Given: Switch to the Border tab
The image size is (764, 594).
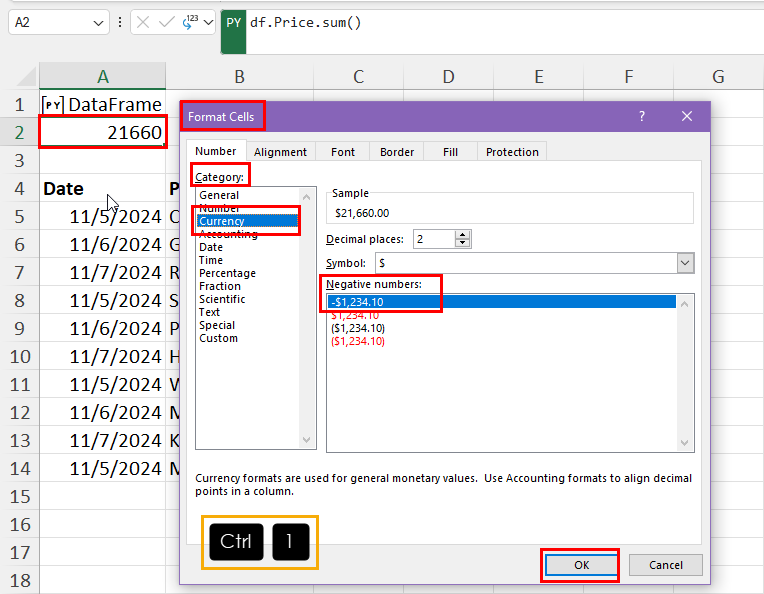Looking at the screenshot, I should [x=397, y=152].
